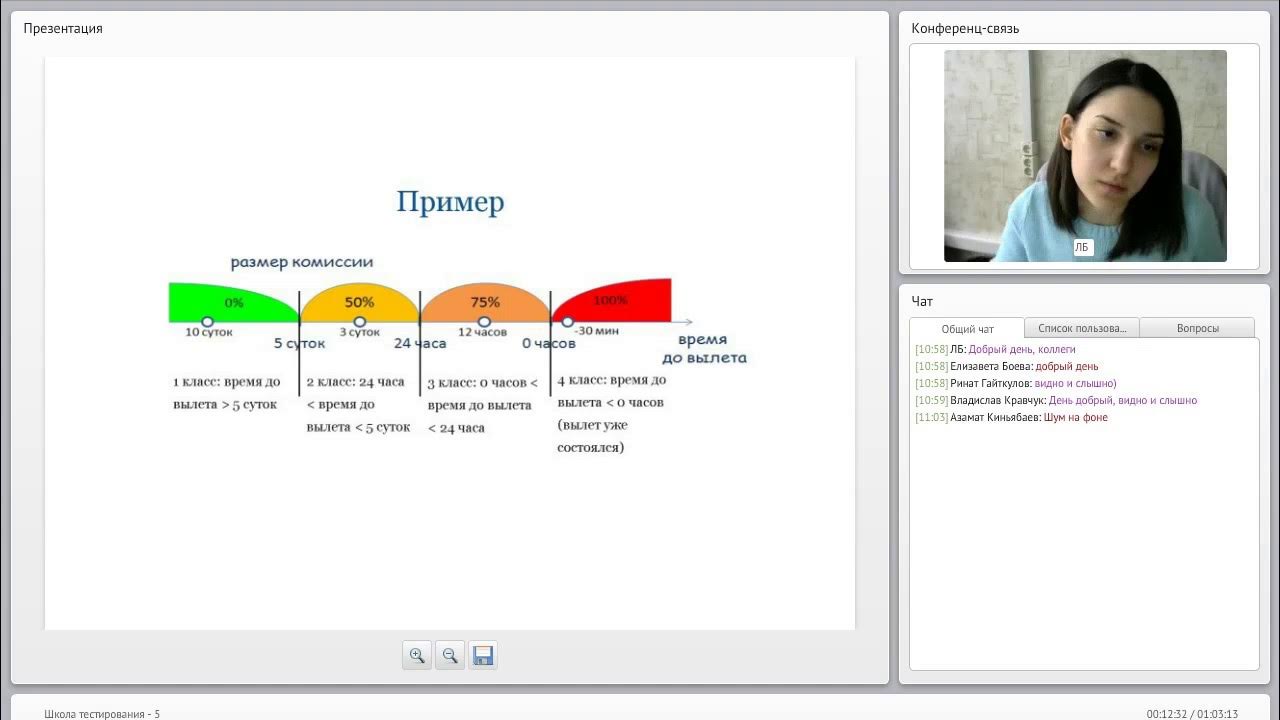Click the playback time 00:12:32 / 01:03:13

(x=1192, y=714)
